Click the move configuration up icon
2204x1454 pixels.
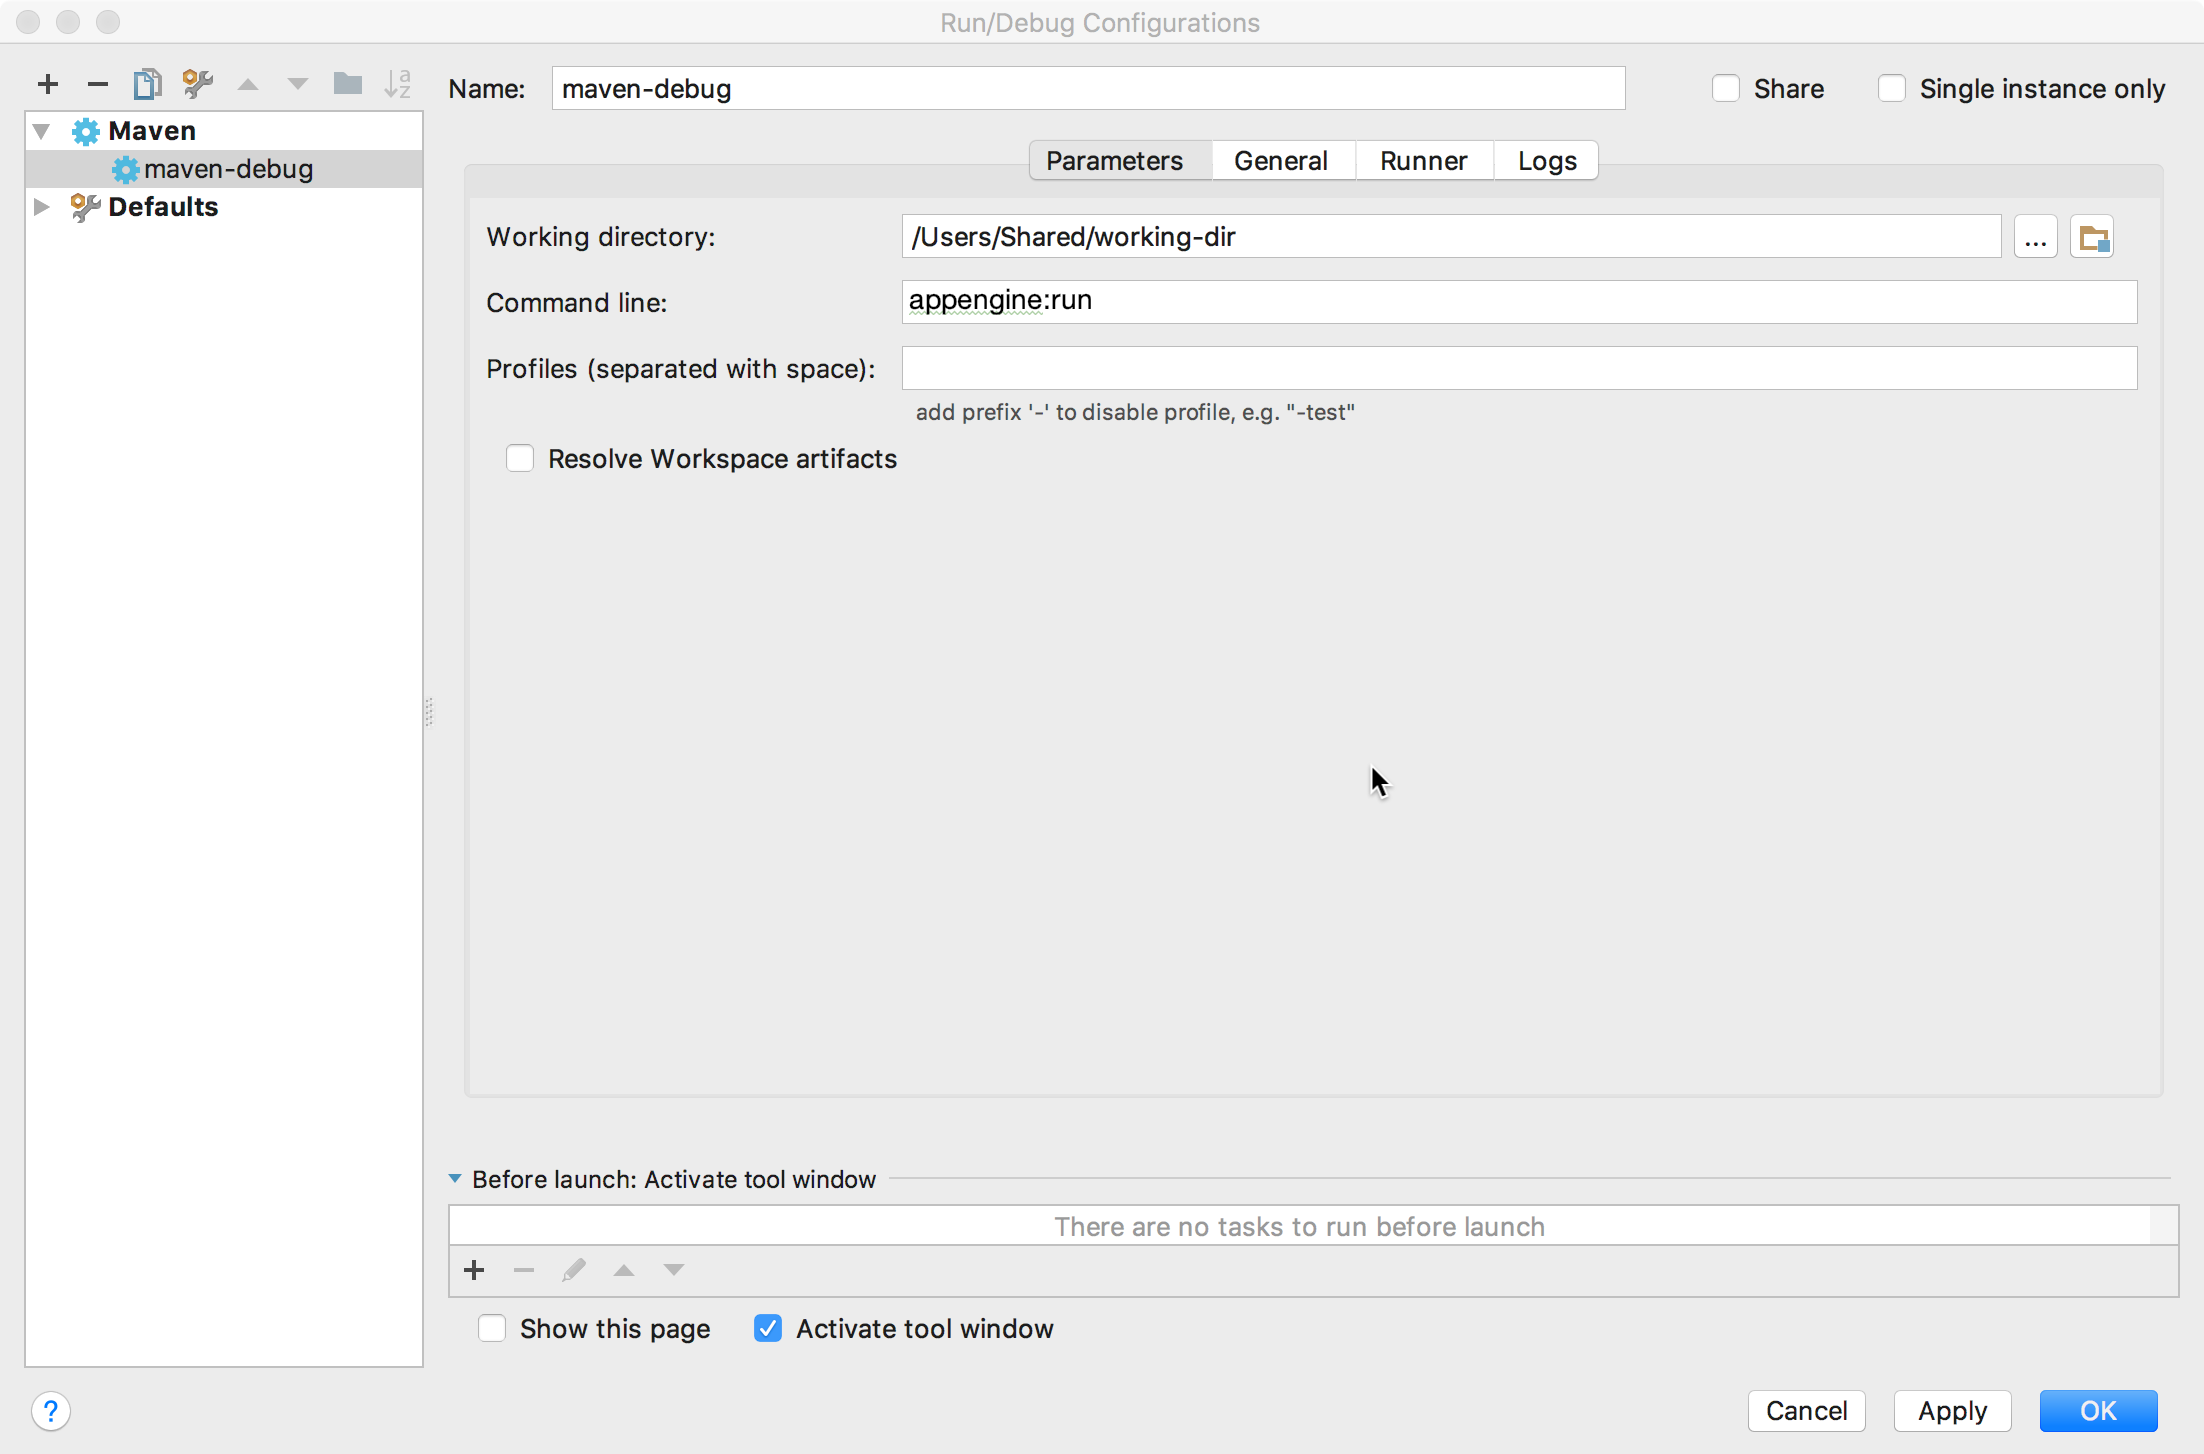click(x=252, y=84)
